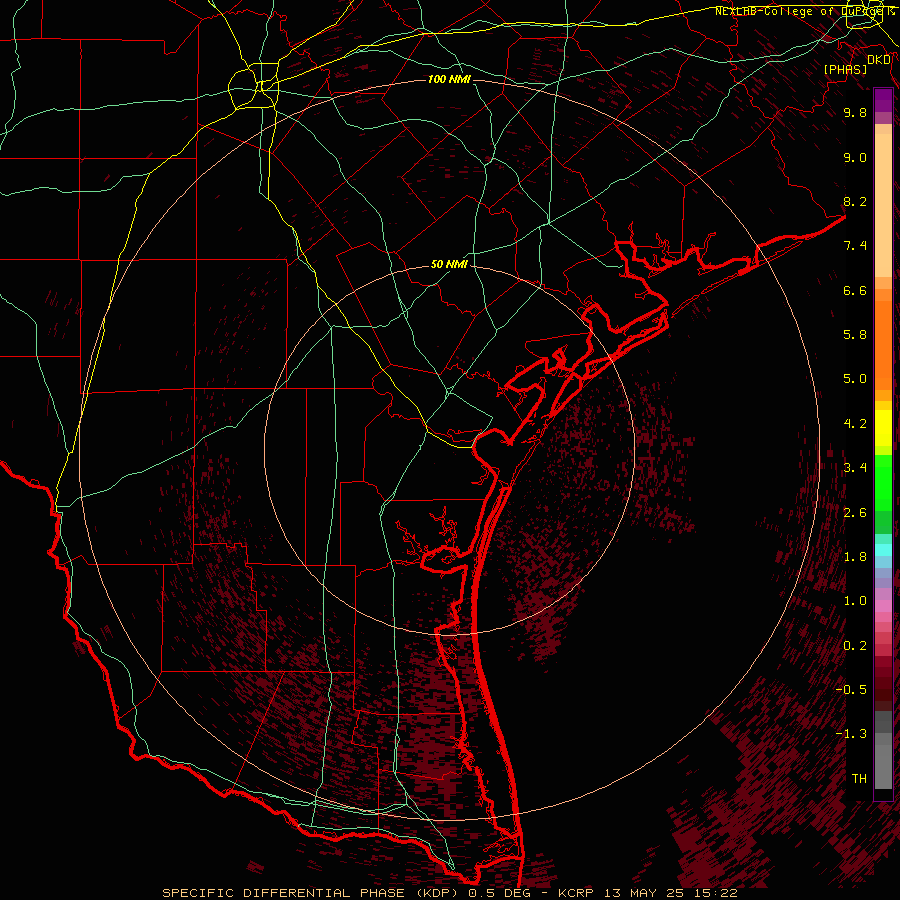Click the 9.0 scale value
Image resolution: width=900 pixels, height=900 pixels.
855,157
